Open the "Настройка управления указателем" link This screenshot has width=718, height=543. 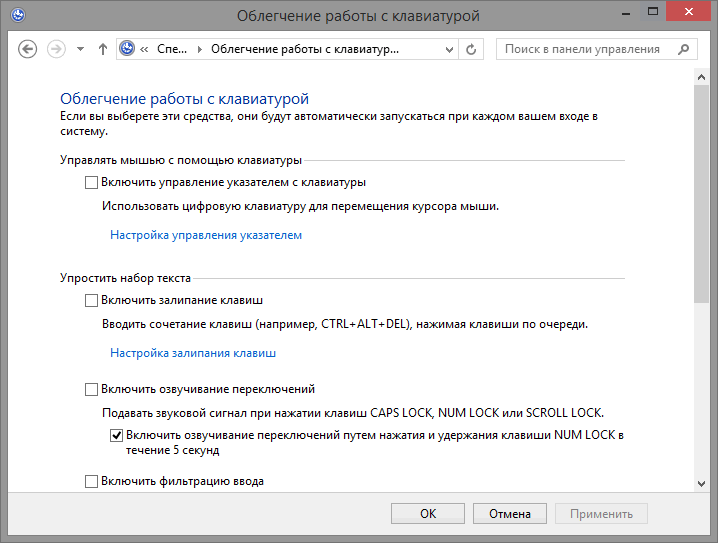(x=206, y=236)
